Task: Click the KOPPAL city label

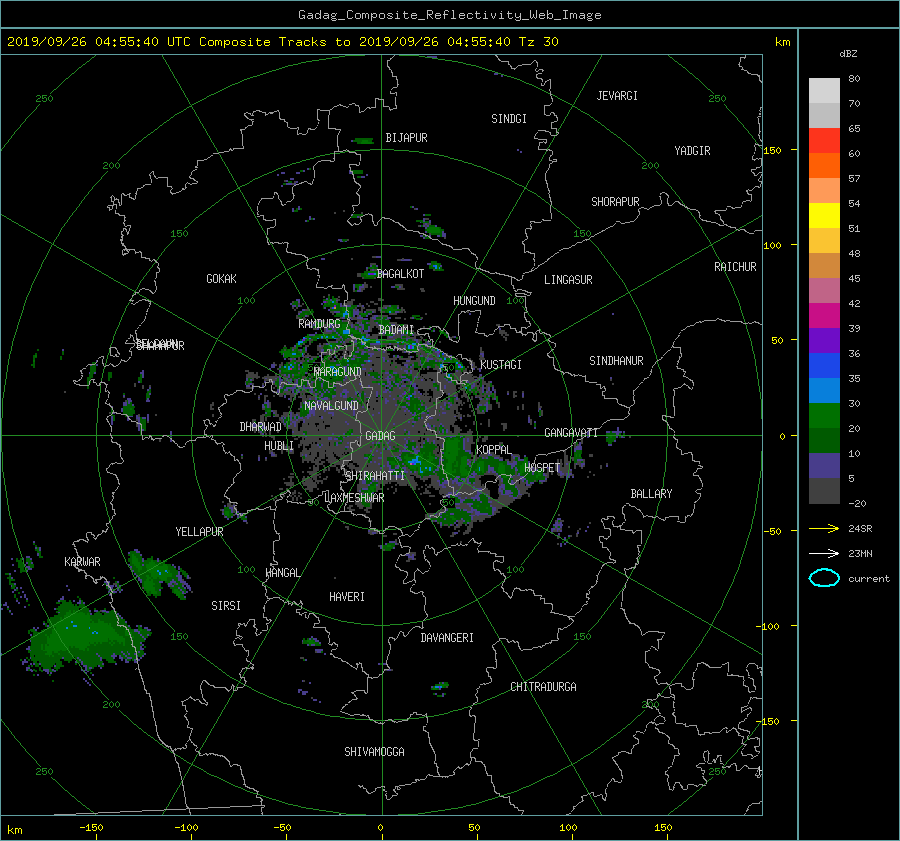Action: 494,449
